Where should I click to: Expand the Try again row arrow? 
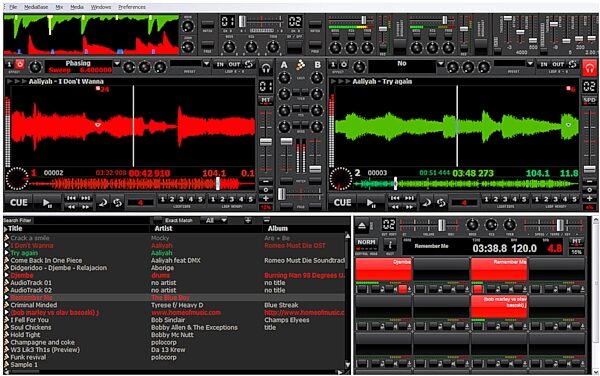coord(6,253)
